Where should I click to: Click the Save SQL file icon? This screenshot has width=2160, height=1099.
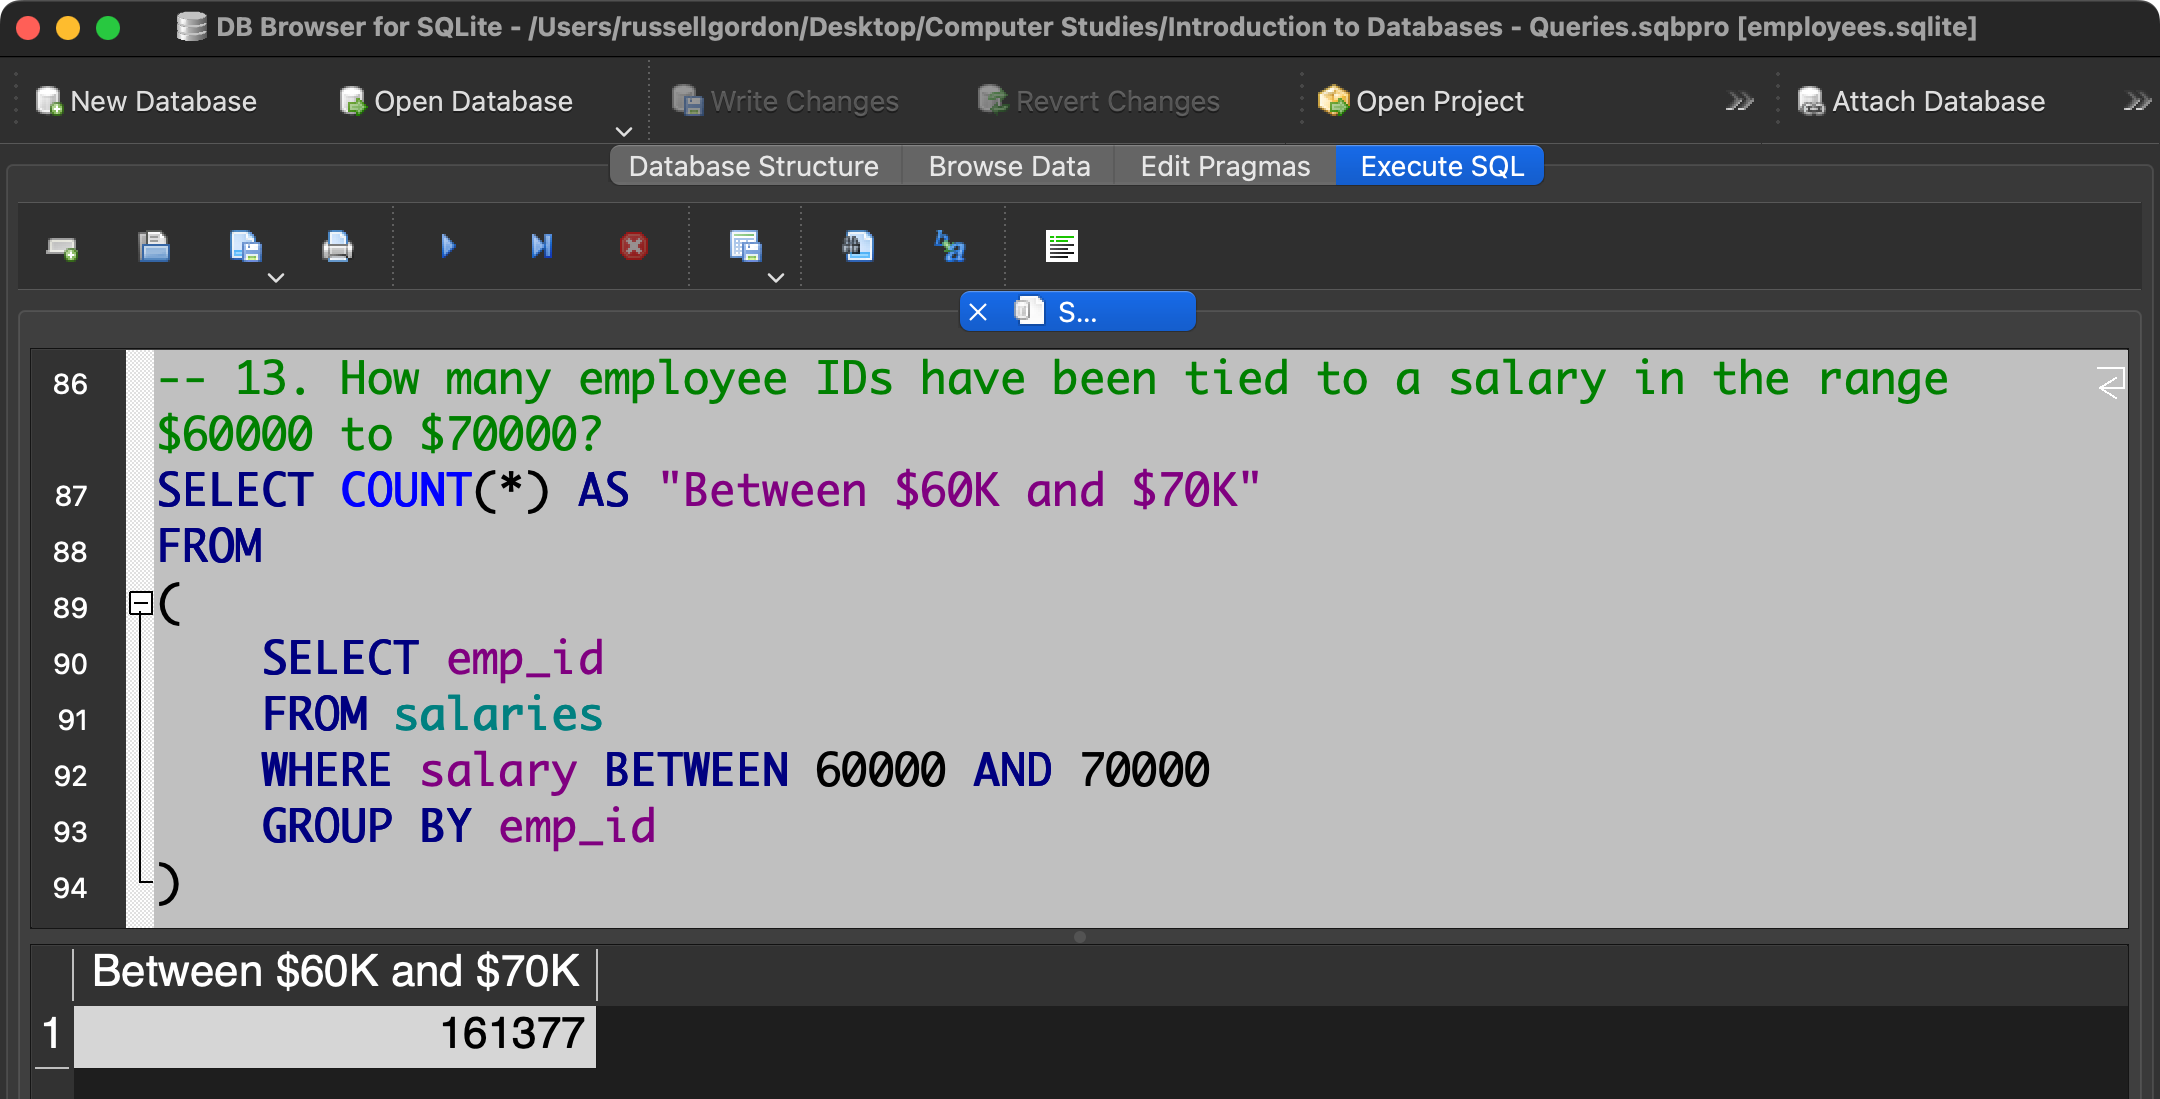[245, 247]
